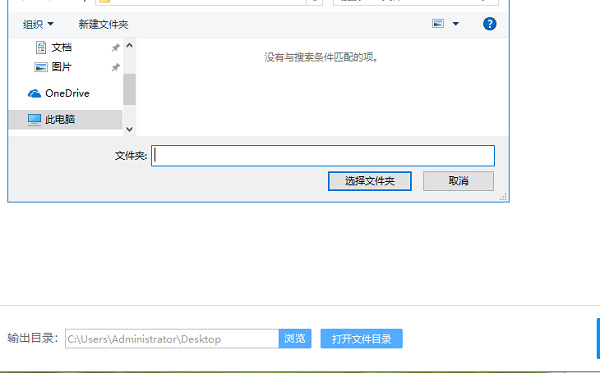
Task: Click the view mode icon
Action: click(x=438, y=24)
